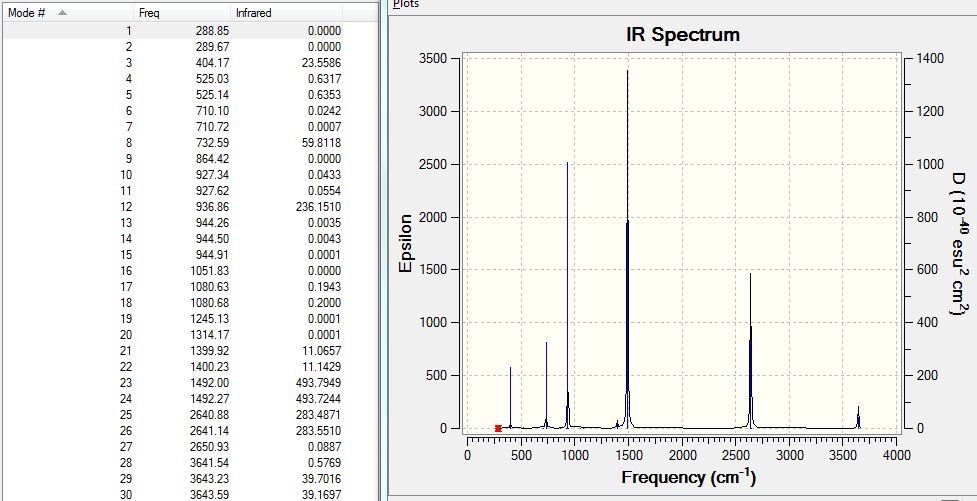Click the Epsilon axis label
This screenshot has height=501, width=977.
click(406, 243)
